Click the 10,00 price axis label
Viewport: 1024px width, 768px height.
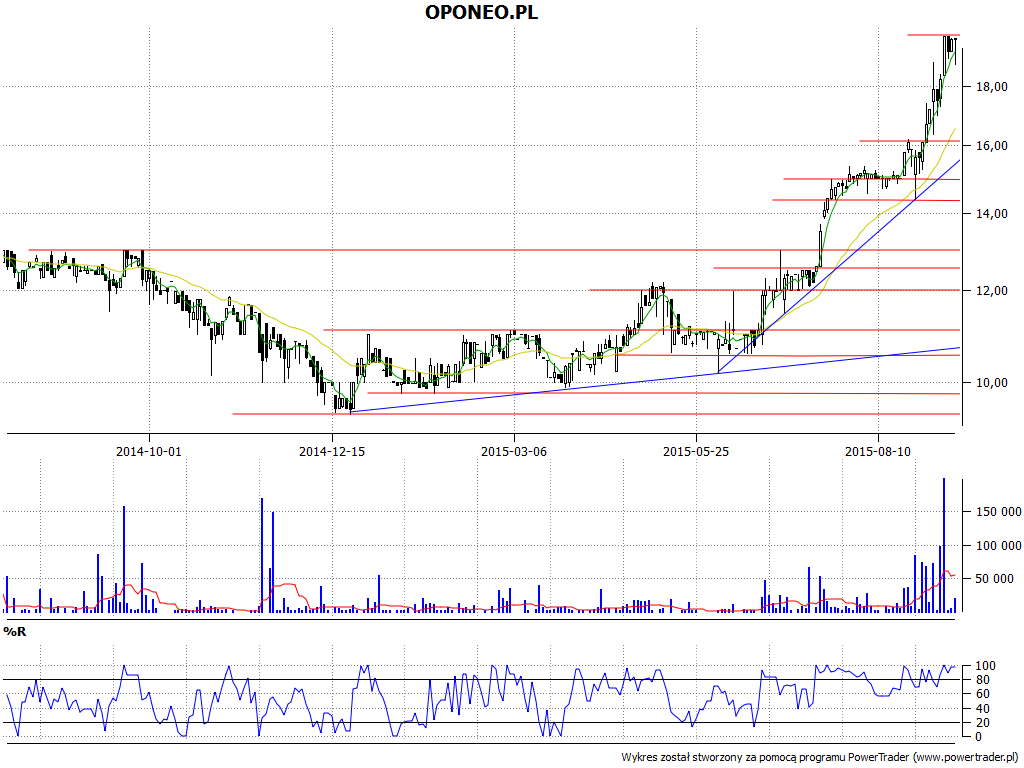(x=991, y=383)
